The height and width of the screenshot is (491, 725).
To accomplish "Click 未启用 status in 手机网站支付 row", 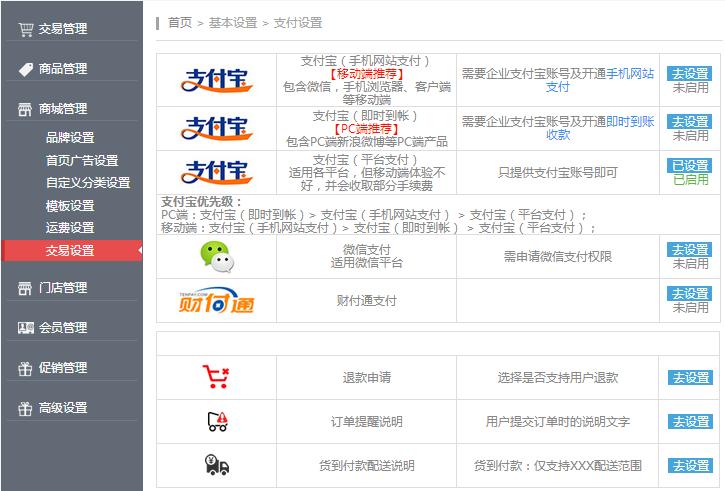I will tap(690, 87).
